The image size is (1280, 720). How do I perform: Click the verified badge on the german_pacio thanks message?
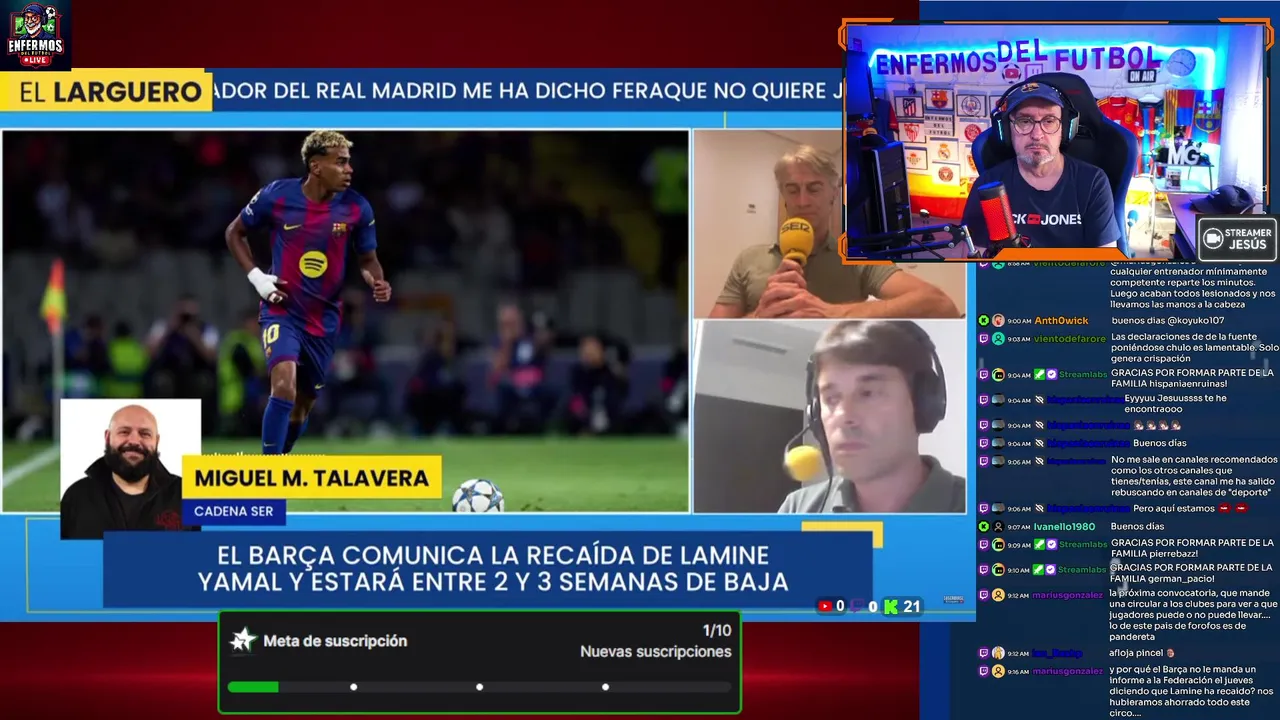(1051, 569)
